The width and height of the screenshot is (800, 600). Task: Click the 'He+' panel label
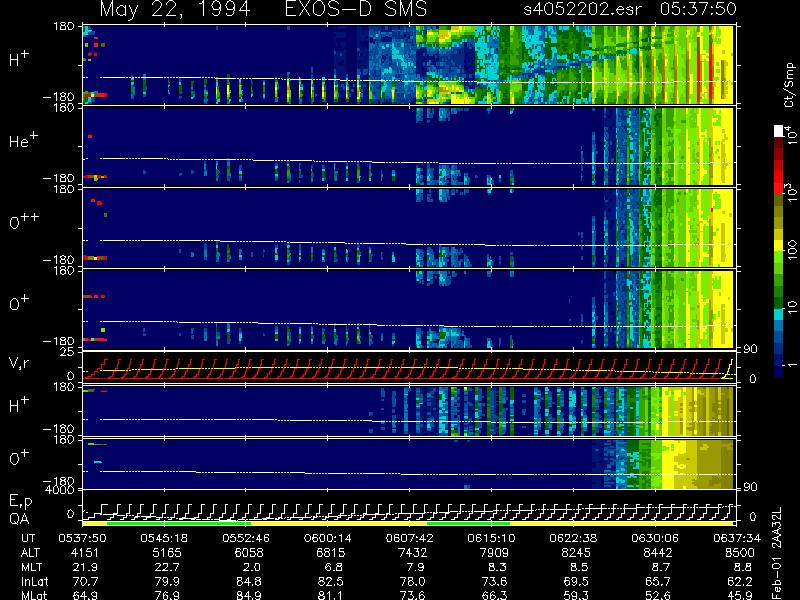tap(23, 140)
